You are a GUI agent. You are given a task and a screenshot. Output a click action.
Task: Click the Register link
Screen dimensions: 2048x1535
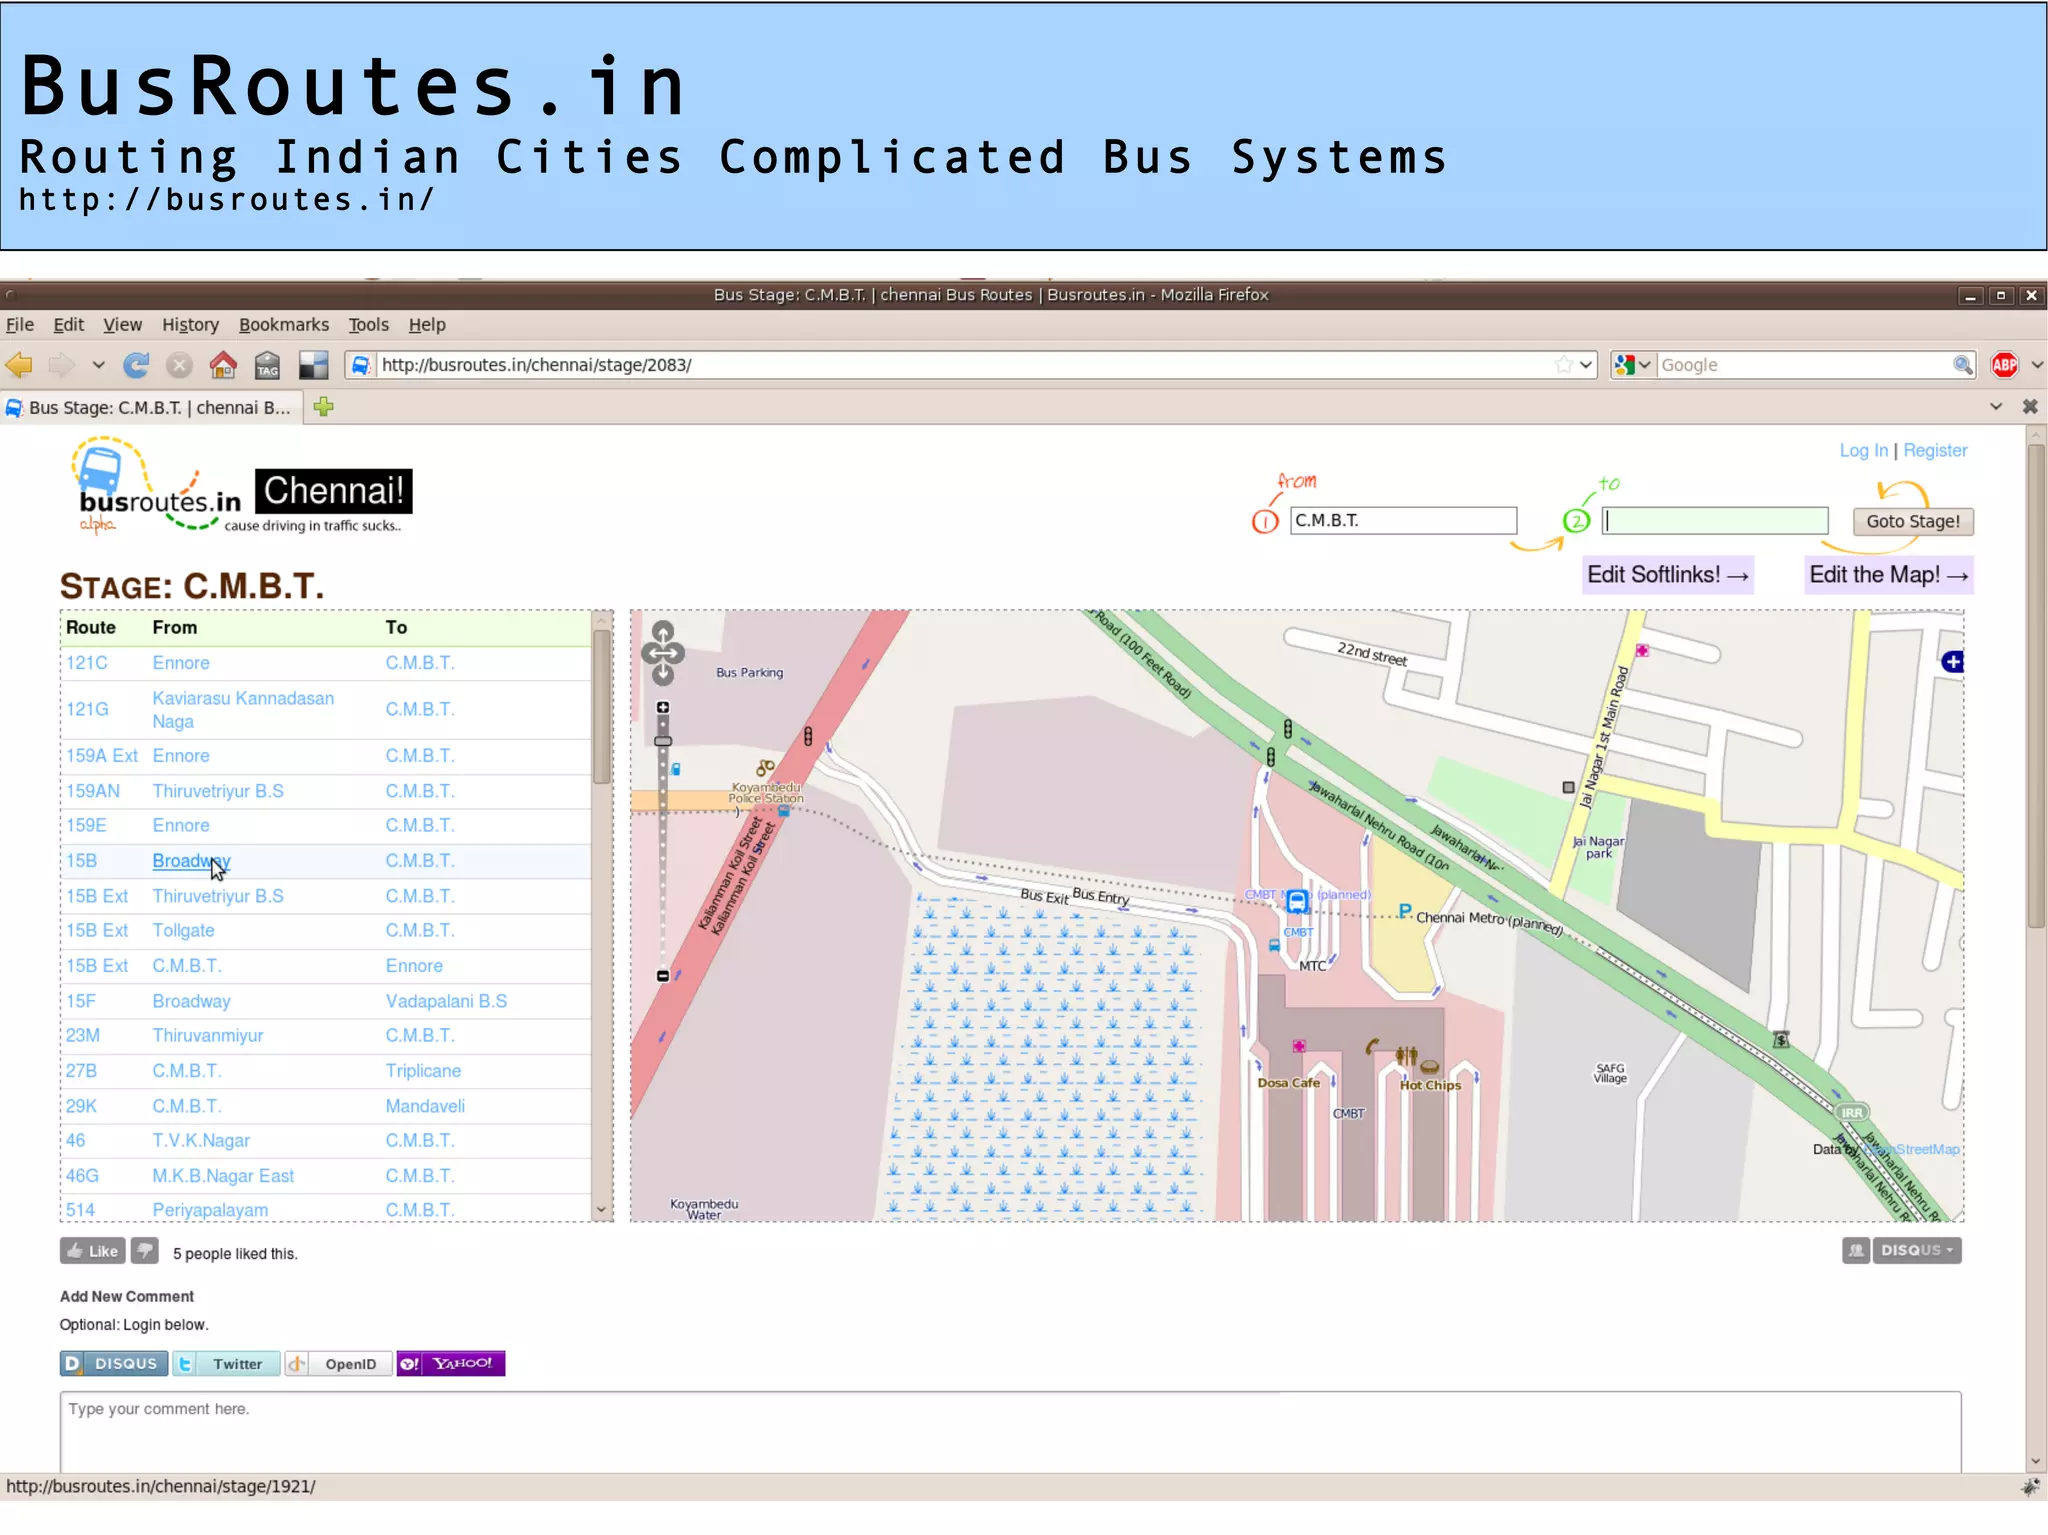click(x=1935, y=451)
